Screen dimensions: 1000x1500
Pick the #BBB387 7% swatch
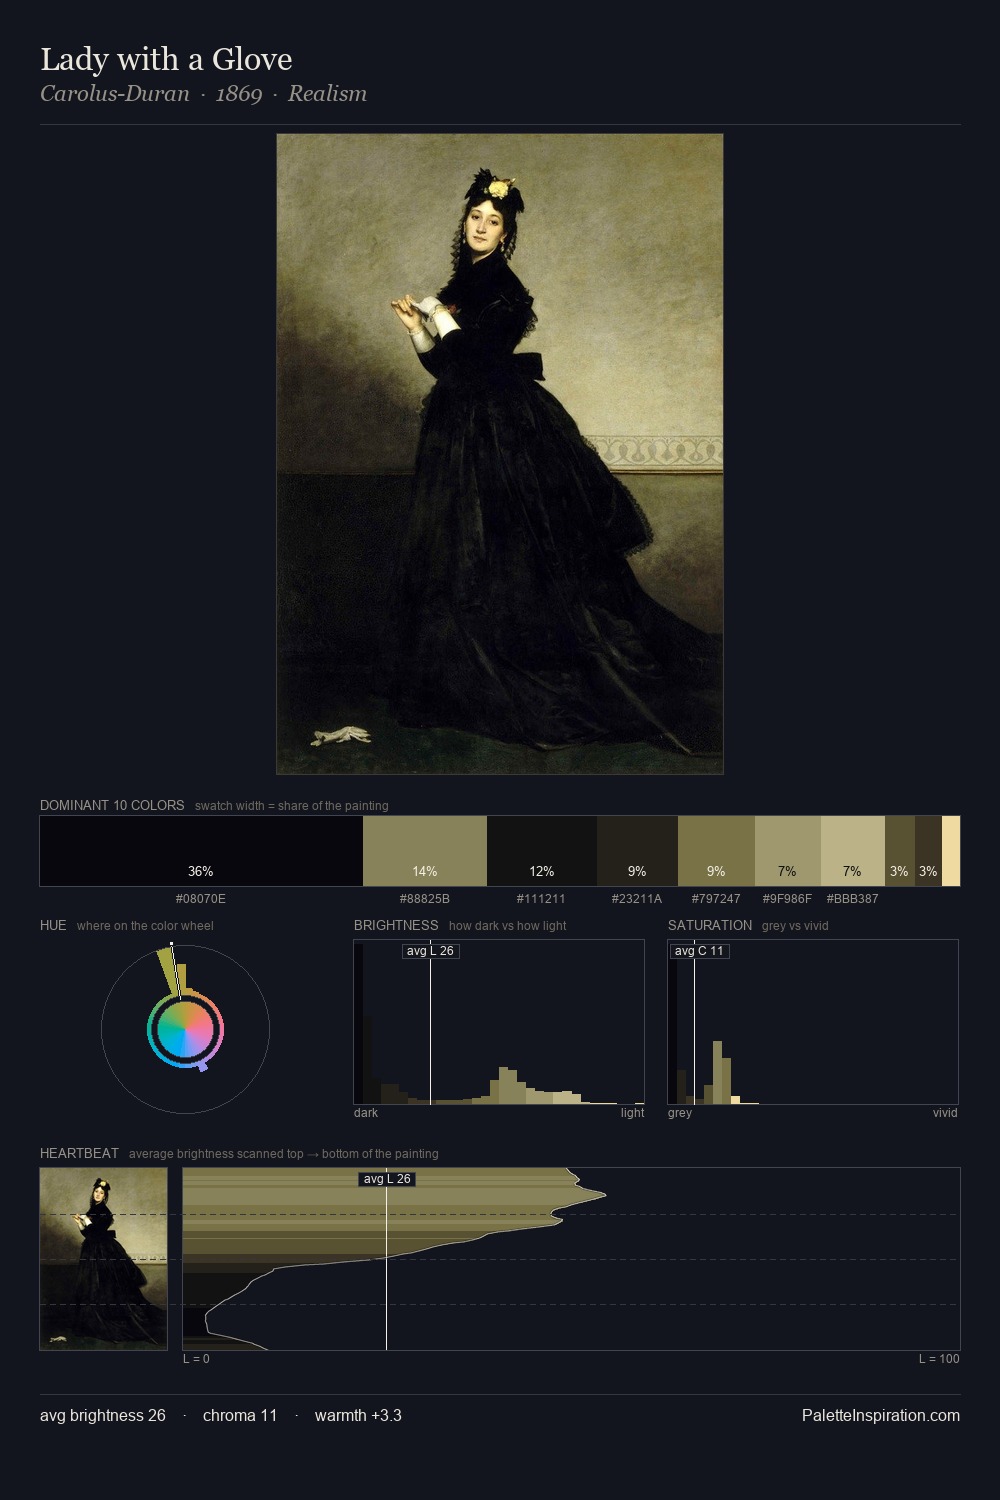coord(853,851)
